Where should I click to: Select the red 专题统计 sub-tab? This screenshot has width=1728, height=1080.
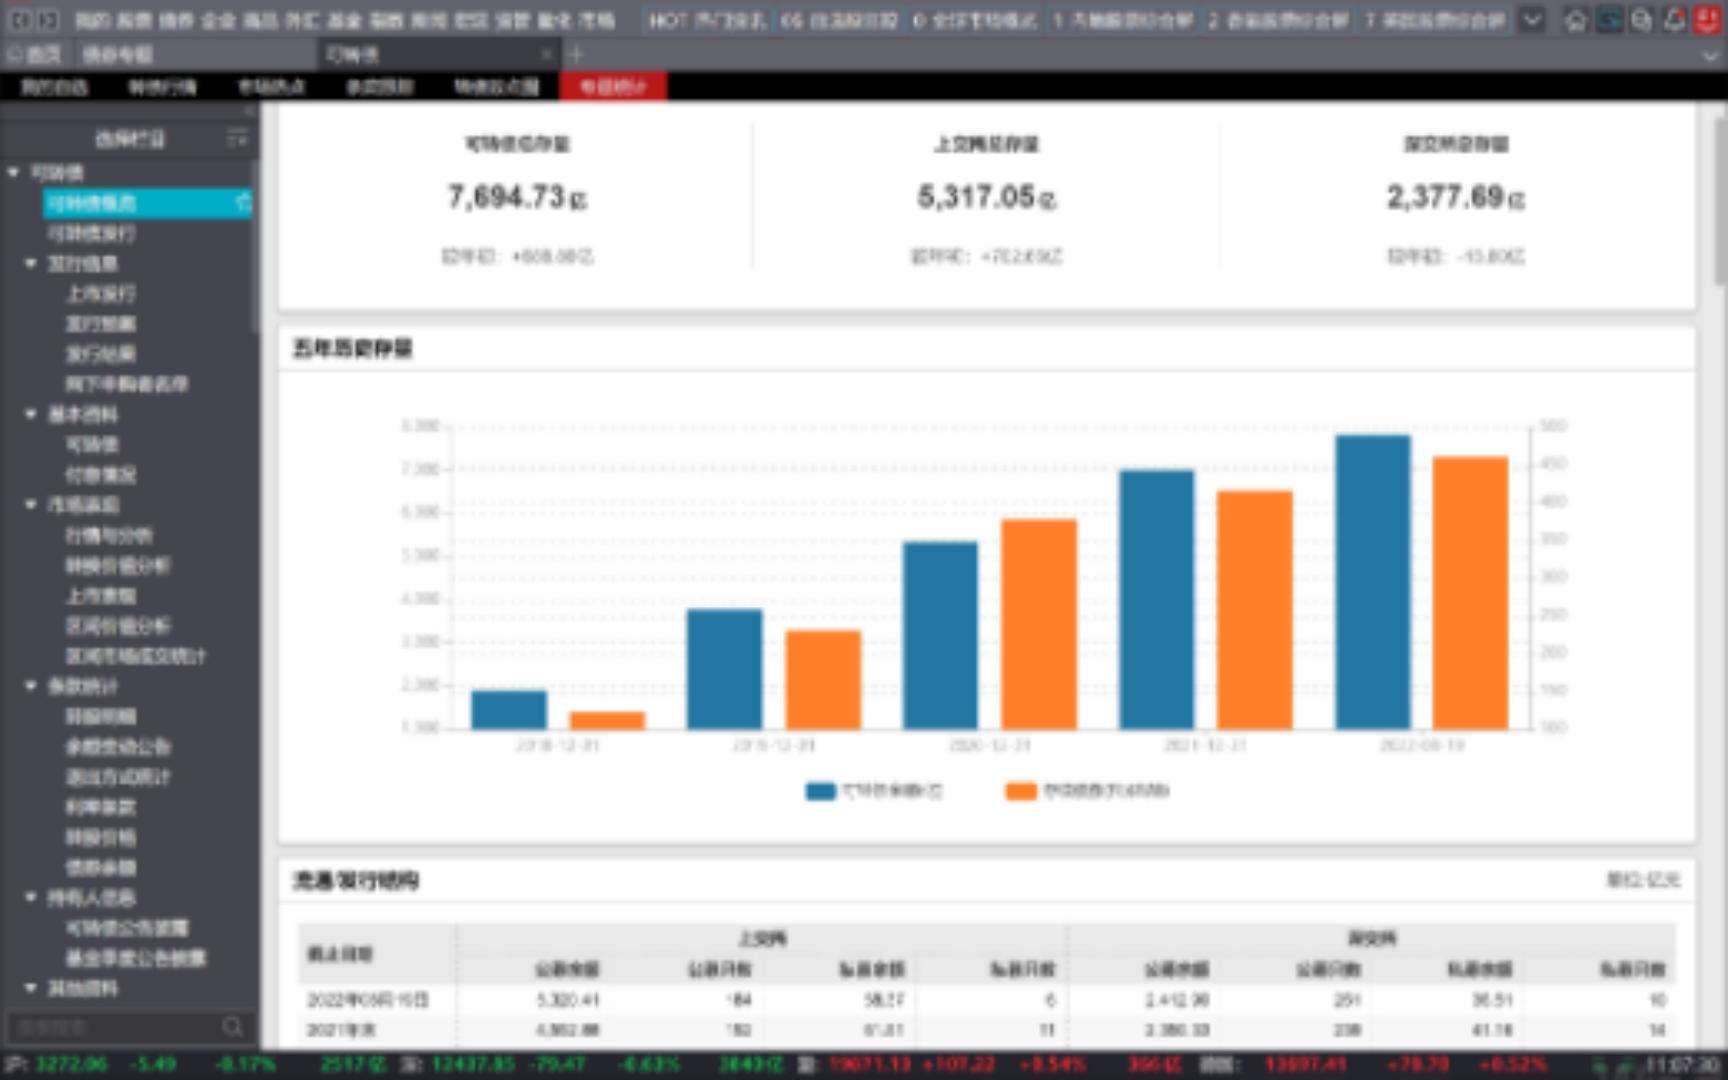(x=613, y=87)
